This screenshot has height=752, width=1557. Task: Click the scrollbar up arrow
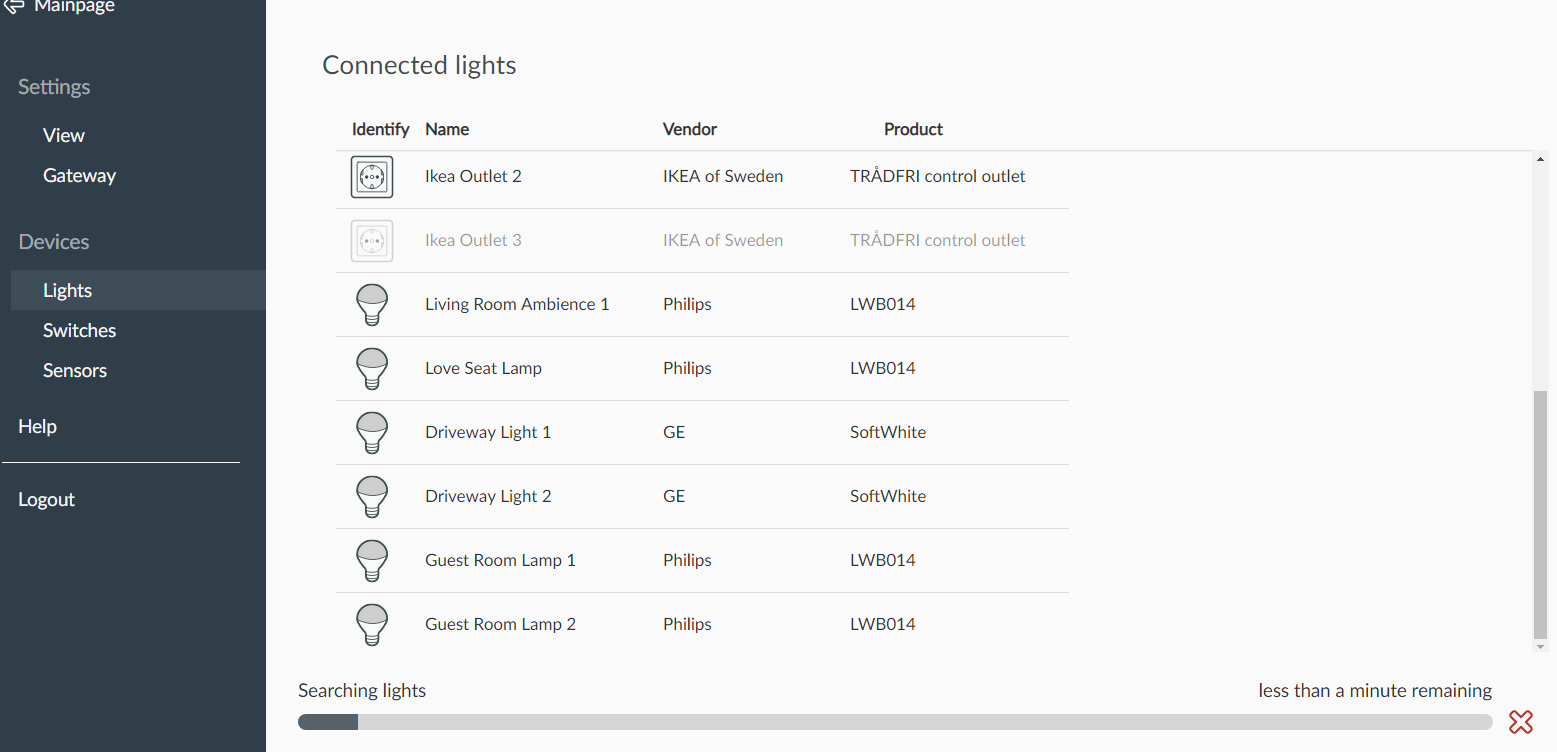[1540, 159]
